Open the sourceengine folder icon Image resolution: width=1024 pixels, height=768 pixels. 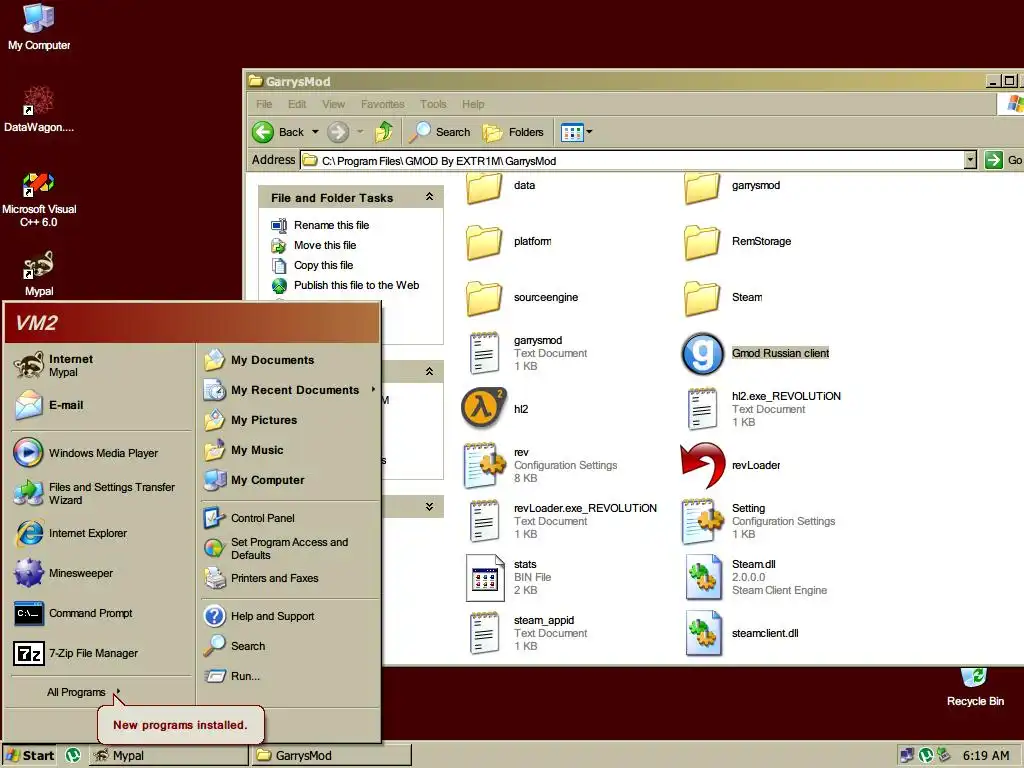pos(484,298)
